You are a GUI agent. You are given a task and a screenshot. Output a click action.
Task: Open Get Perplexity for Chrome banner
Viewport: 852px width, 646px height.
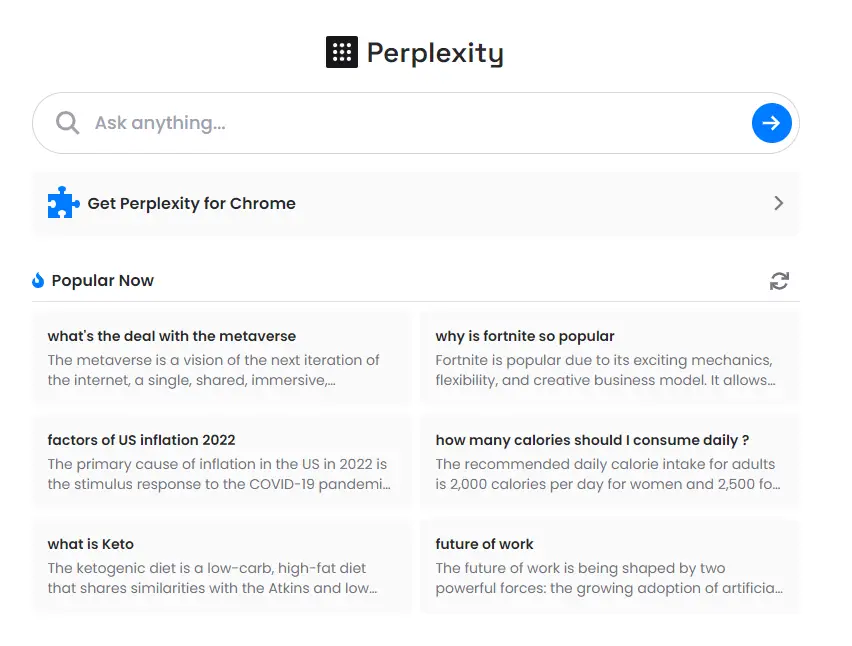coord(416,203)
